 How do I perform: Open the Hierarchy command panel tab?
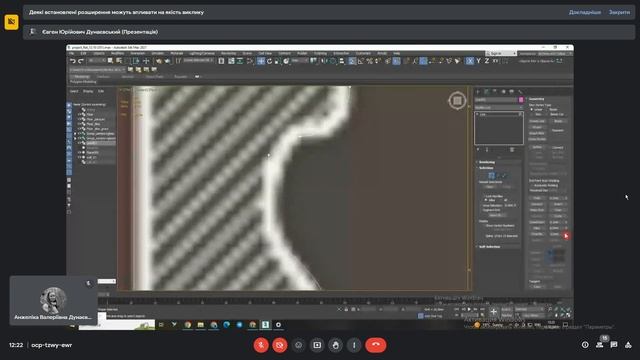[x=495, y=91]
